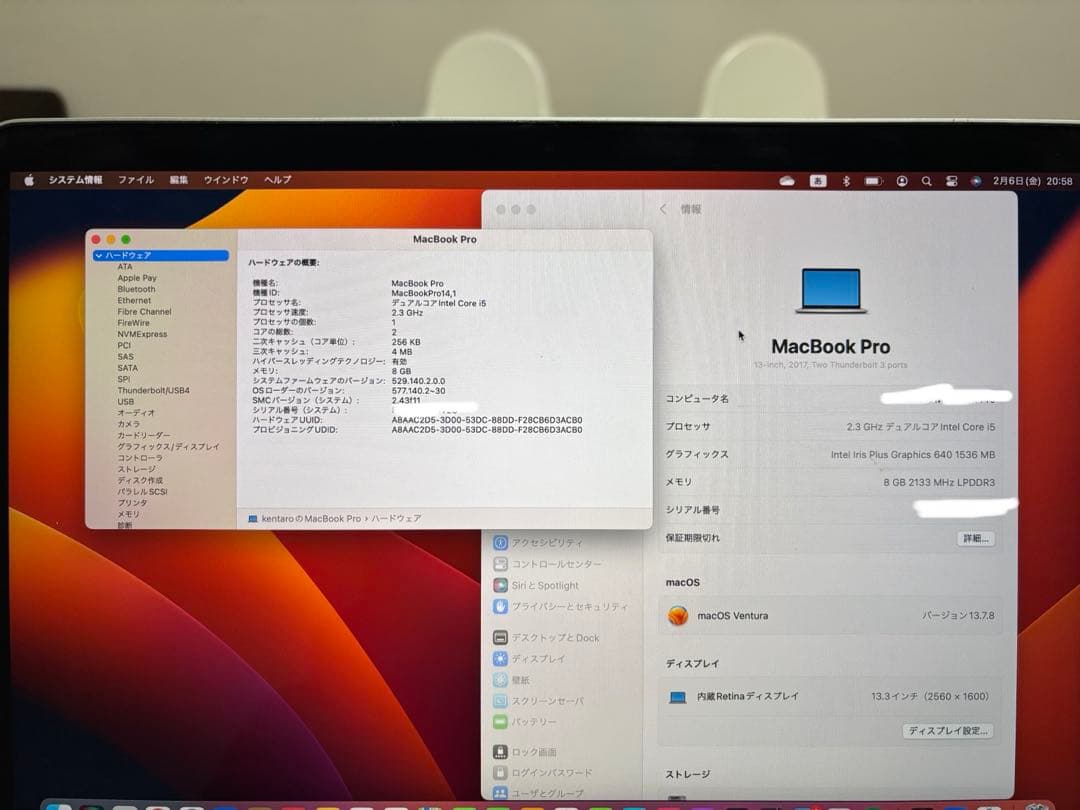Select Bluetooth in hardware sidebar
Image resolution: width=1080 pixels, height=810 pixels.
tap(136, 289)
